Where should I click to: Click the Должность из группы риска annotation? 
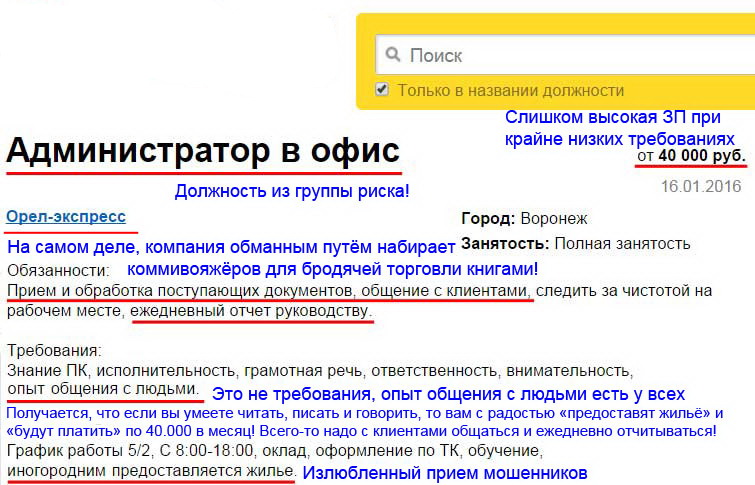pos(292,190)
